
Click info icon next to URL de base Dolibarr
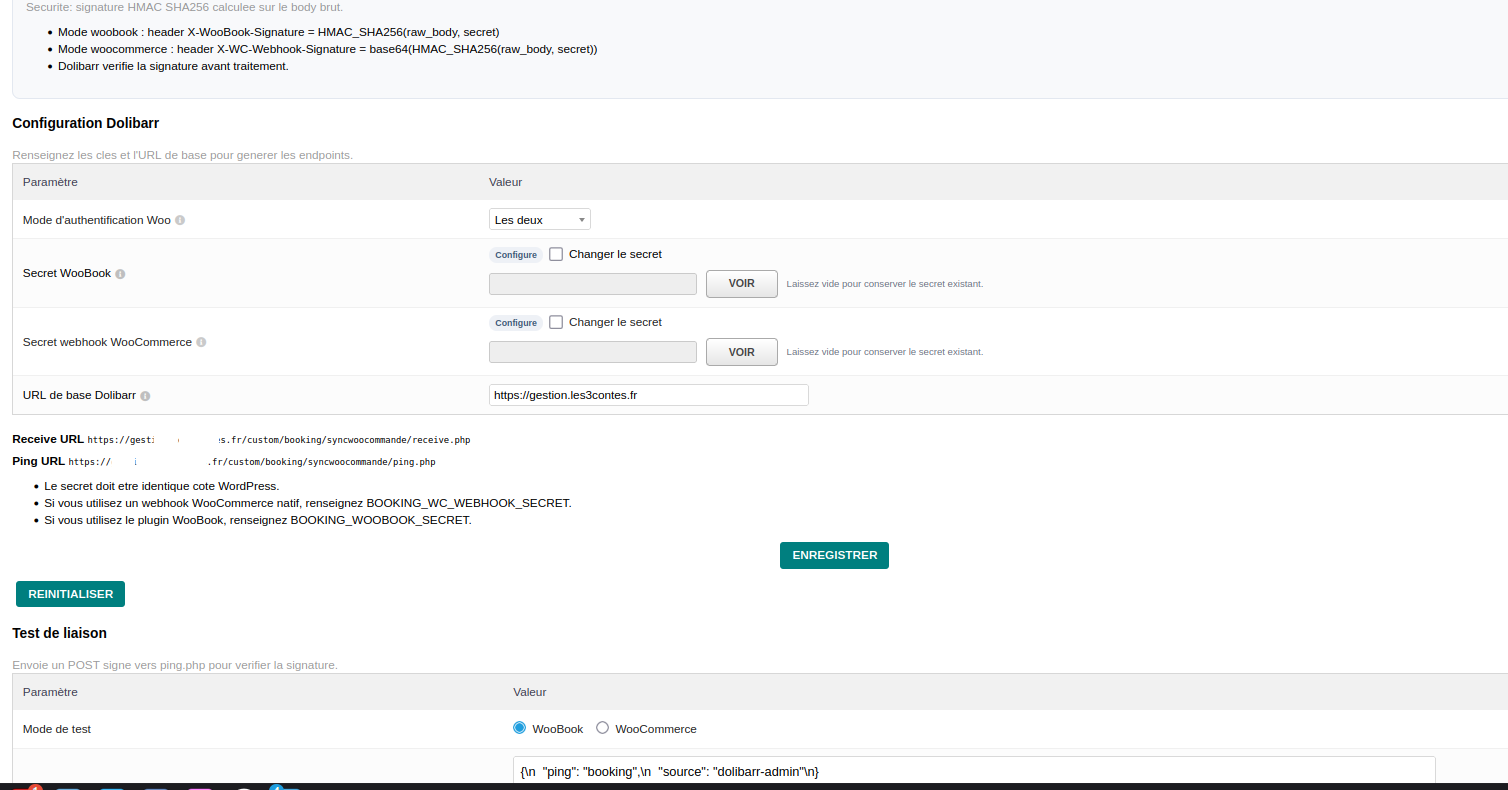pos(145,396)
